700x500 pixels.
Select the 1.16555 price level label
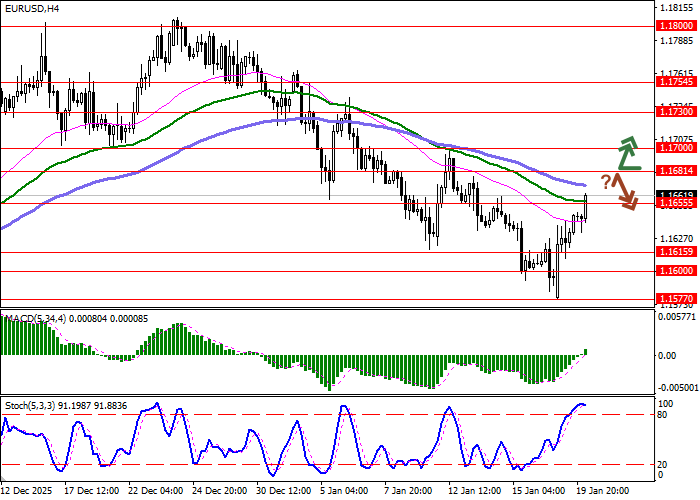(x=676, y=204)
